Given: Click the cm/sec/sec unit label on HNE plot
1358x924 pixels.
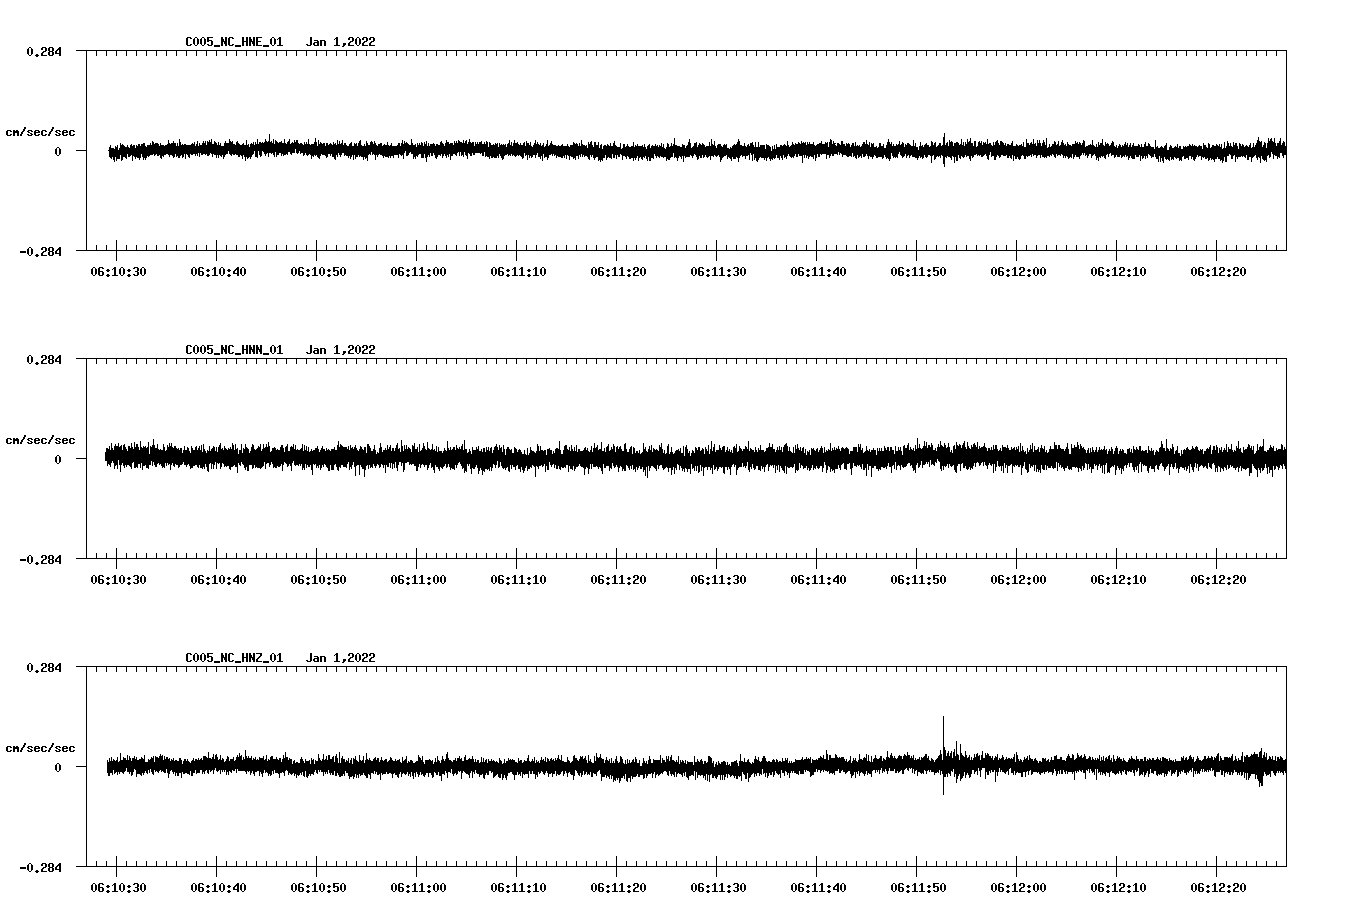Looking at the screenshot, I should [x=40, y=132].
